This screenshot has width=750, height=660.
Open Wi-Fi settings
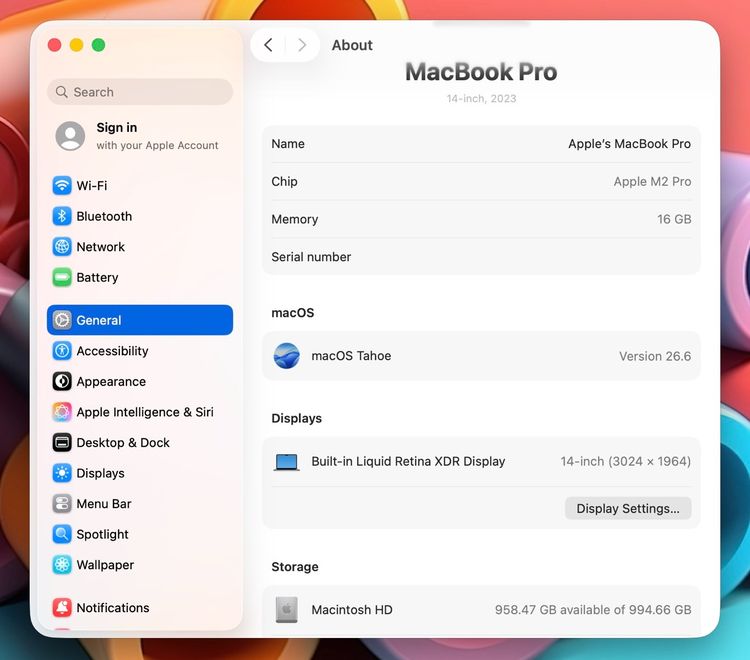[140, 186]
